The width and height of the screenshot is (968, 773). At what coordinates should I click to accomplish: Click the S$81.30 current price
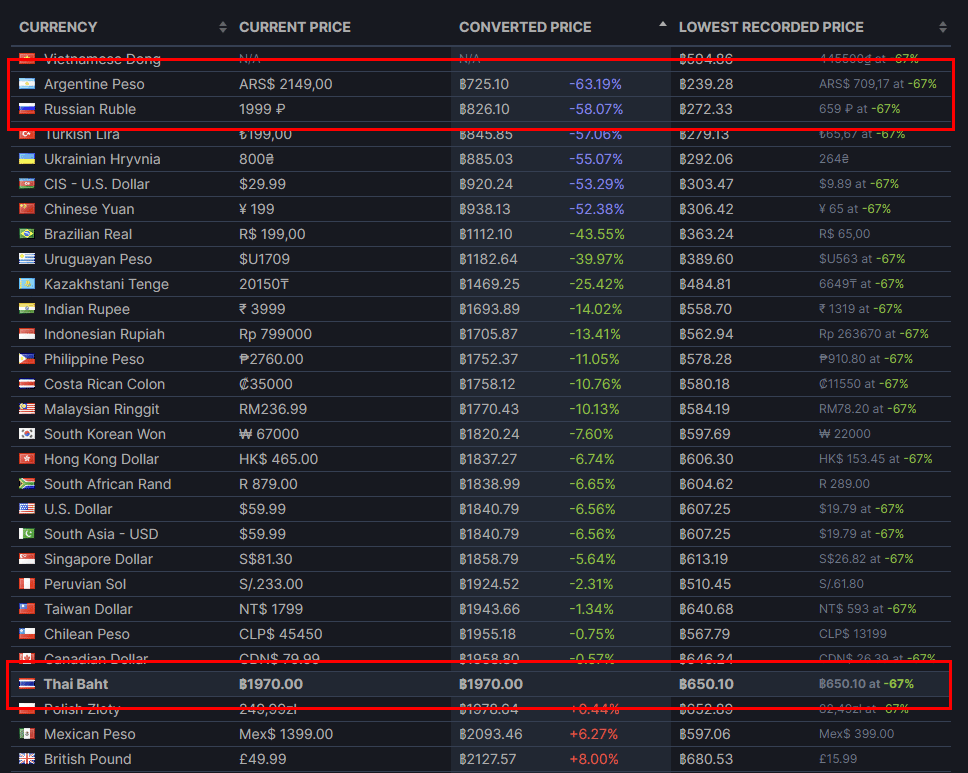click(x=265, y=559)
